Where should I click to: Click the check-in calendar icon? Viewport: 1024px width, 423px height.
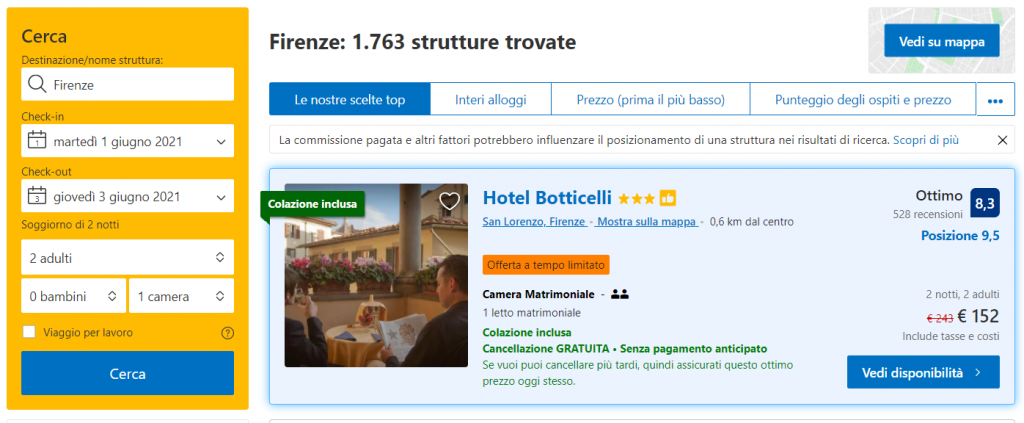pos(37,141)
